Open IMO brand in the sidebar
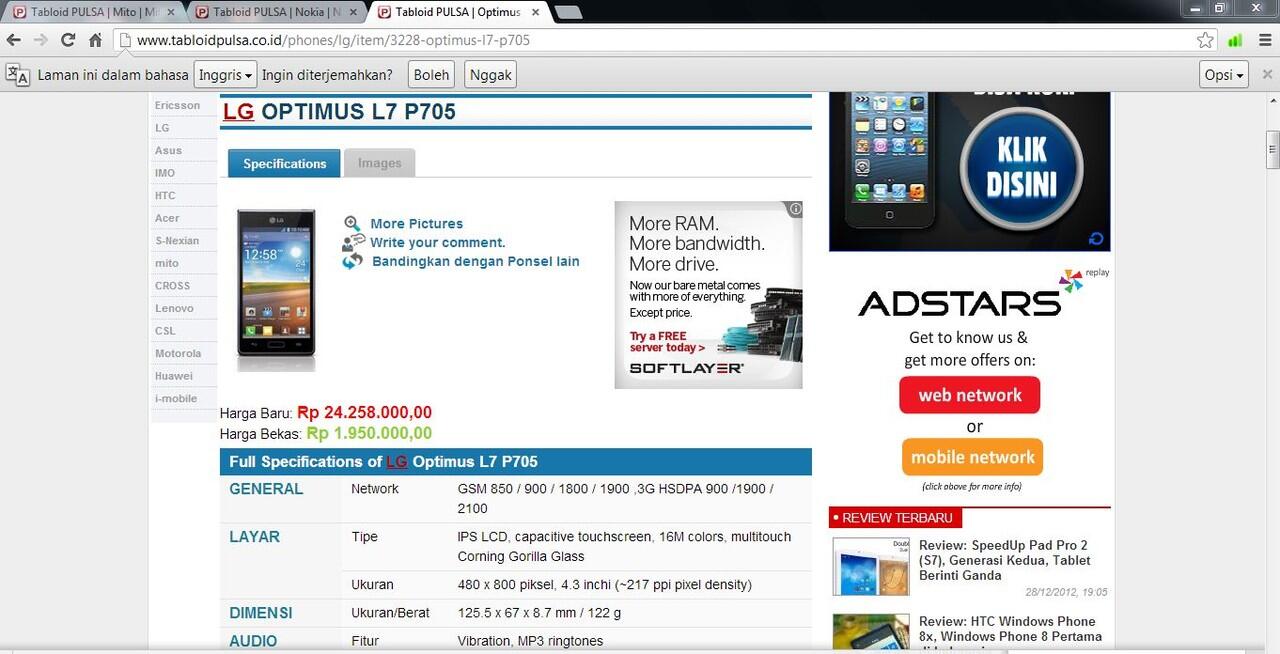 (165, 173)
